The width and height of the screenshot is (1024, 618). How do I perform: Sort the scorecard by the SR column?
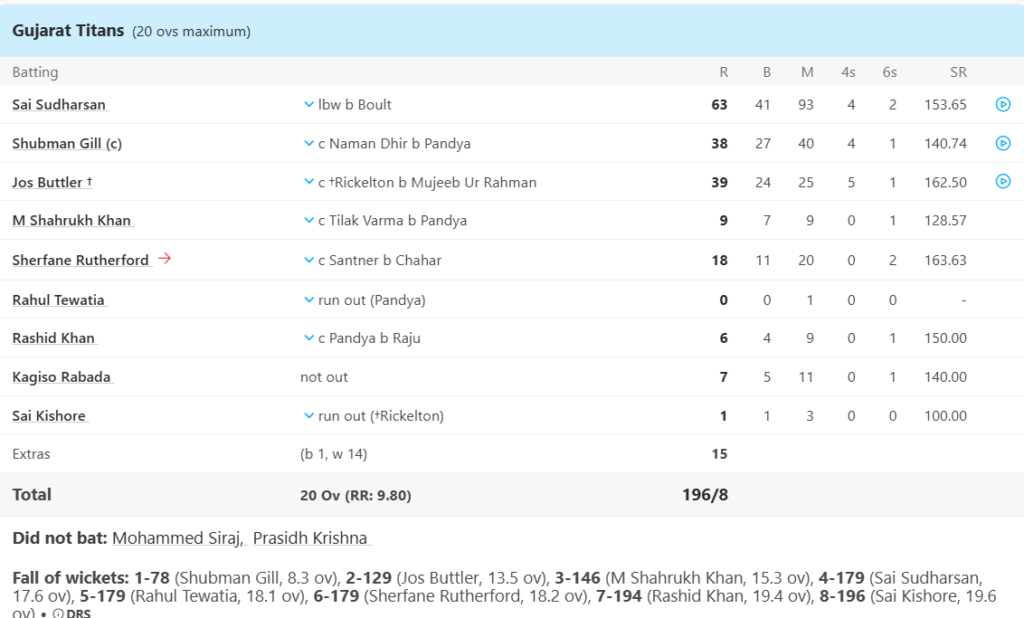[x=957, y=72]
